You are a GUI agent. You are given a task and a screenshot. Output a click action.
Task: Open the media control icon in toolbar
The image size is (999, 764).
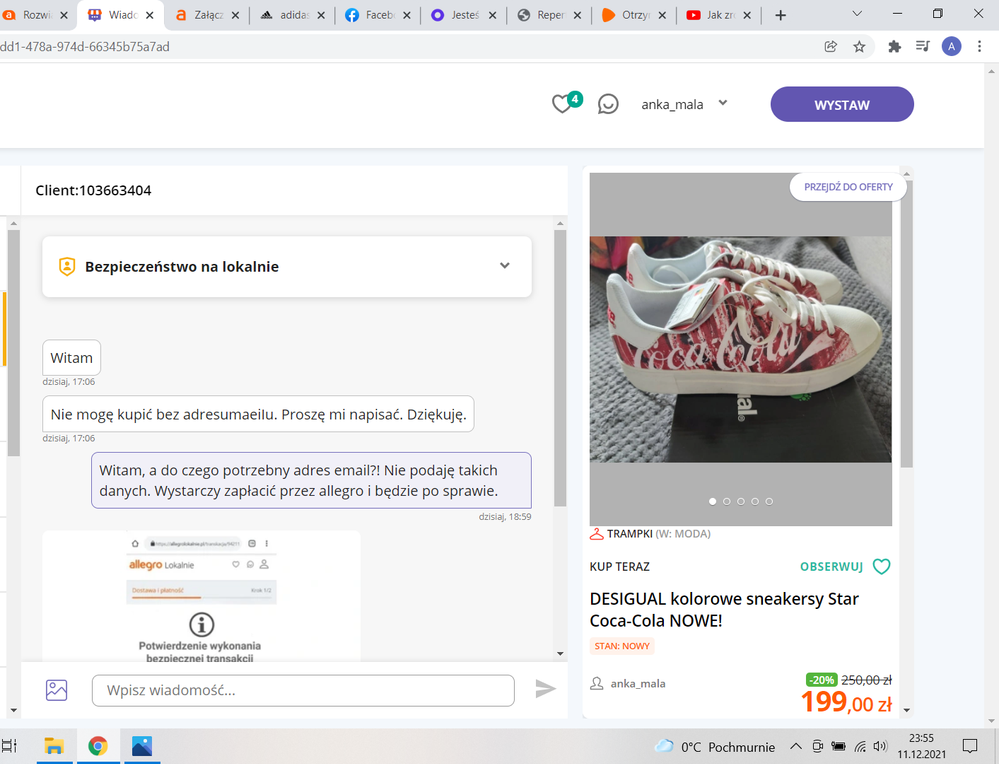point(923,47)
